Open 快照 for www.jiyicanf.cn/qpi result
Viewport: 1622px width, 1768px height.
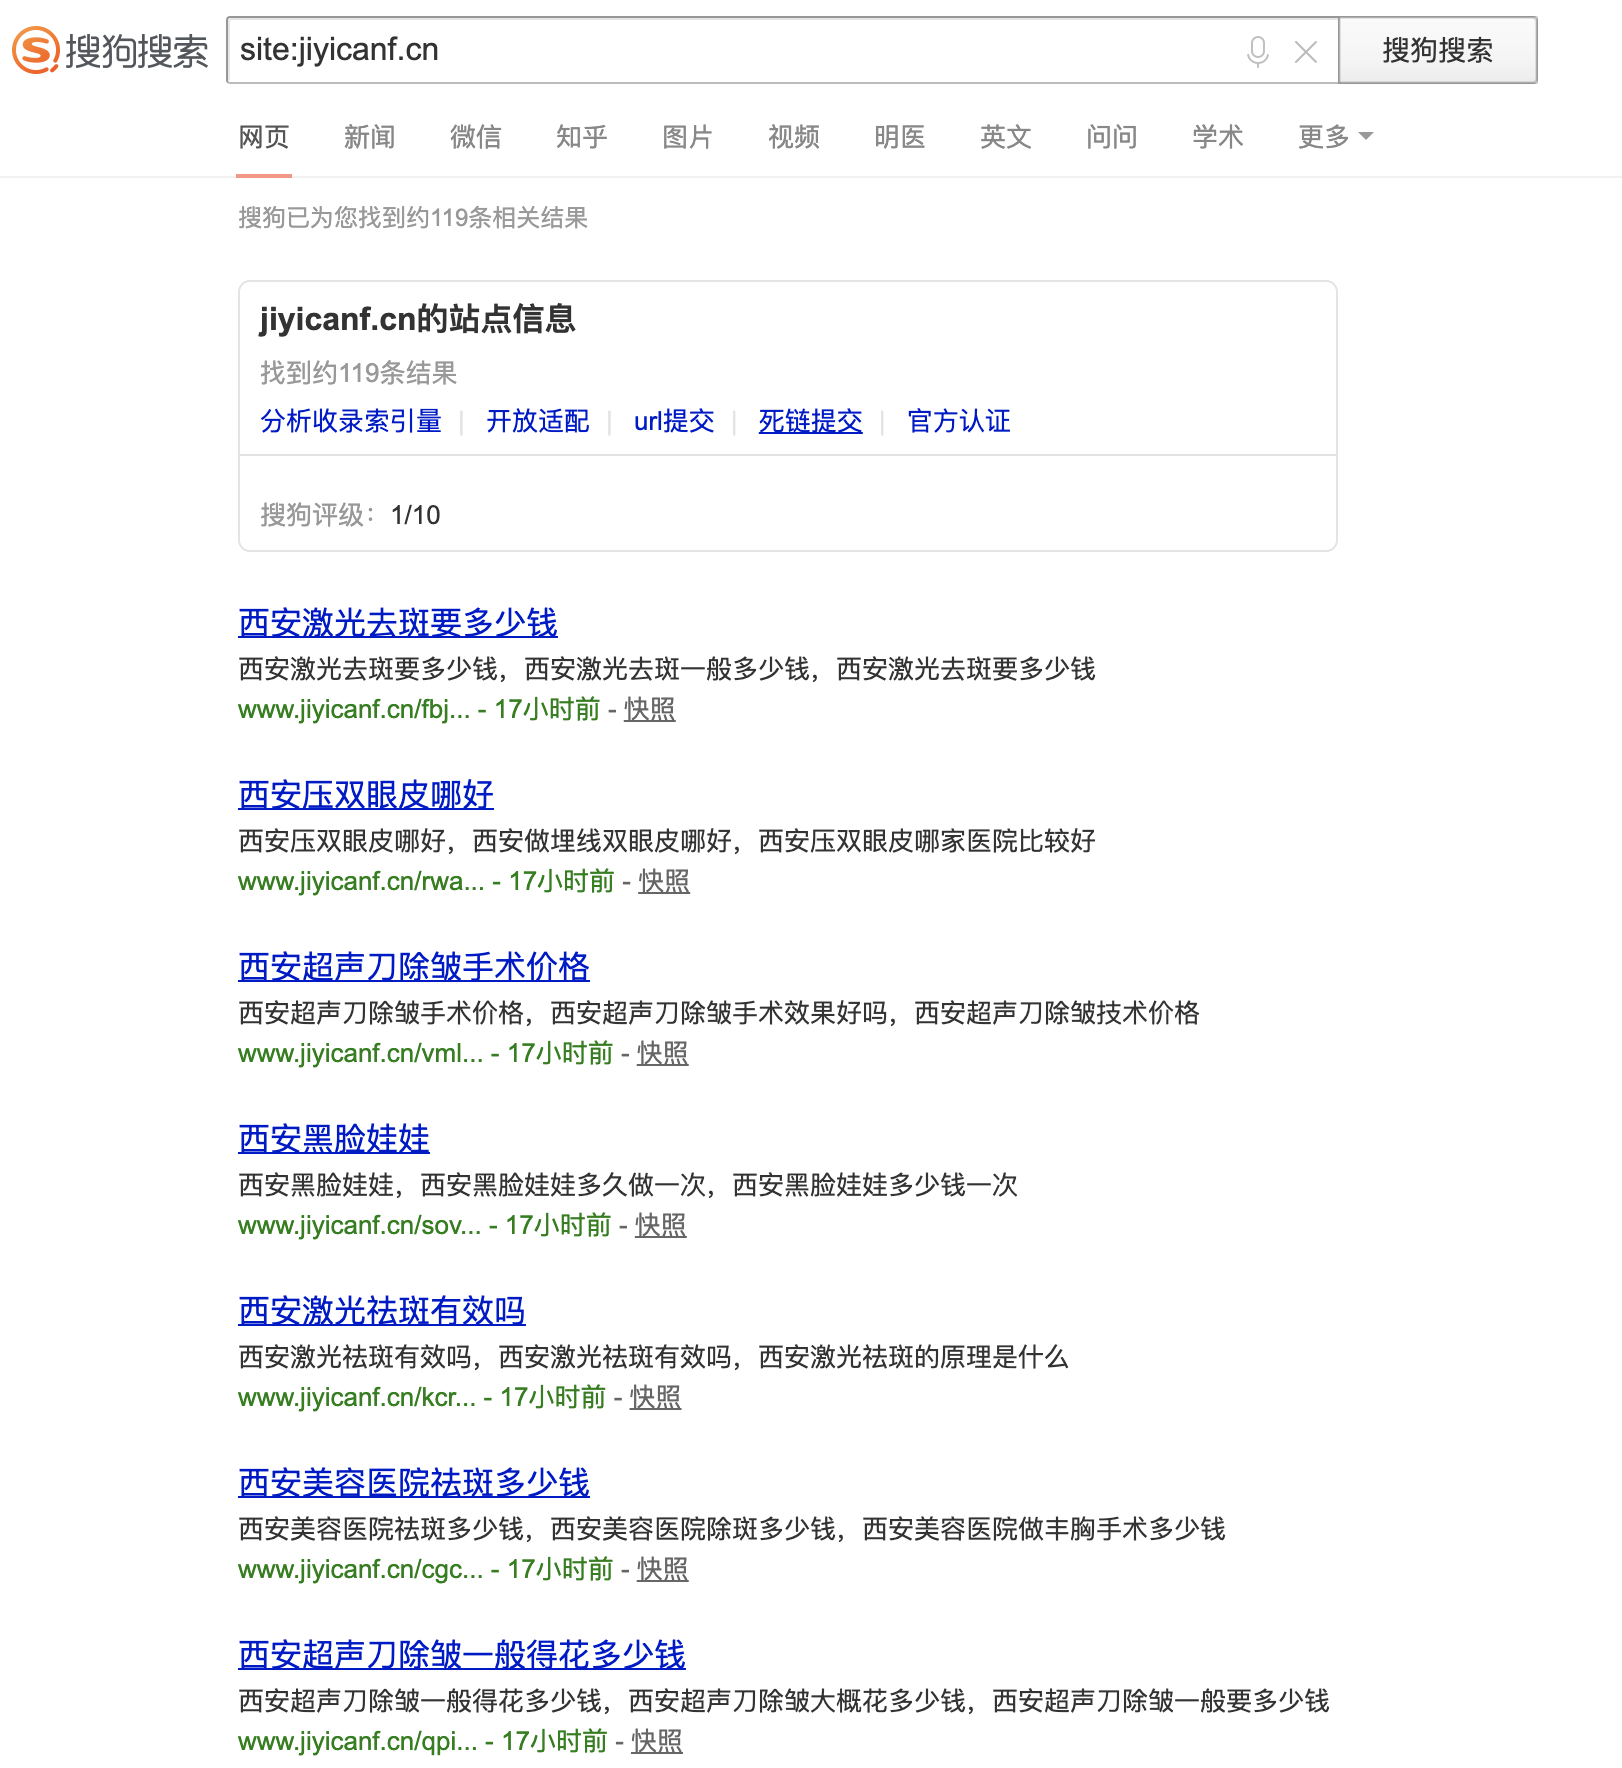coord(657,1741)
